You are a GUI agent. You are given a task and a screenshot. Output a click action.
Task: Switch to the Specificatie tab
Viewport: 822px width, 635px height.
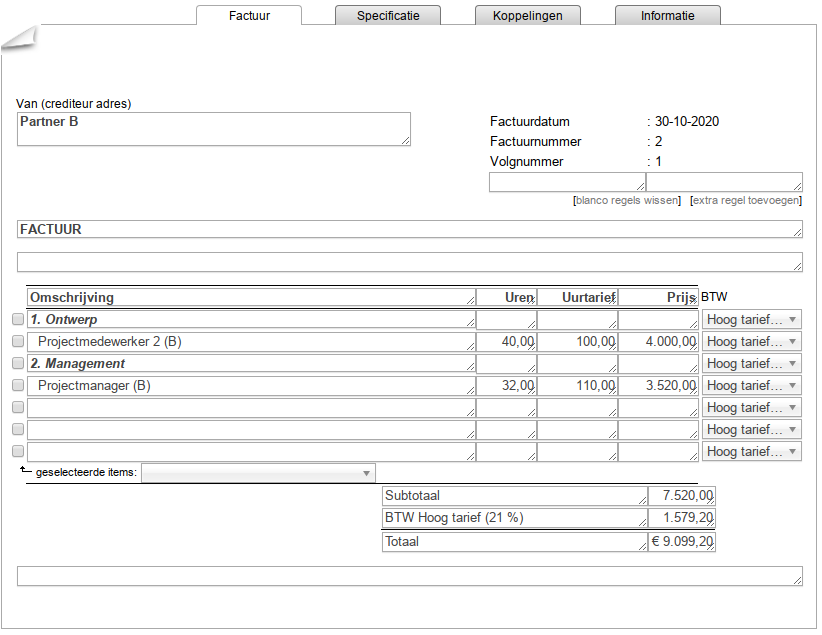(x=388, y=16)
